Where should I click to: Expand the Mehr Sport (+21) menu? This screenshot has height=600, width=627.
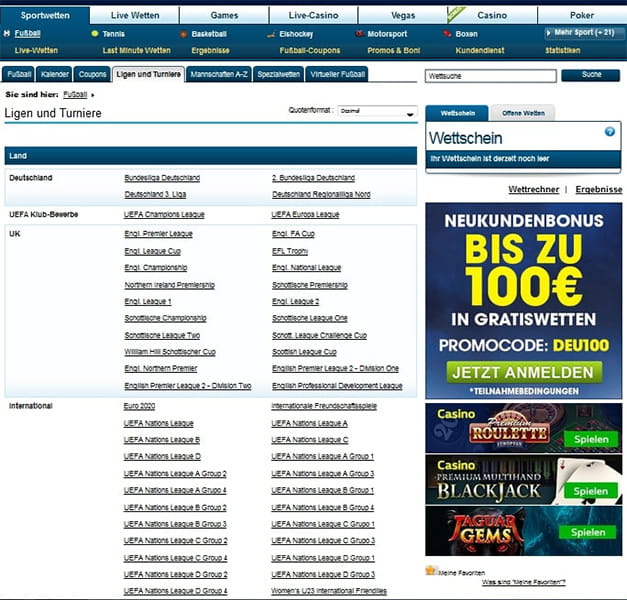tap(583, 33)
